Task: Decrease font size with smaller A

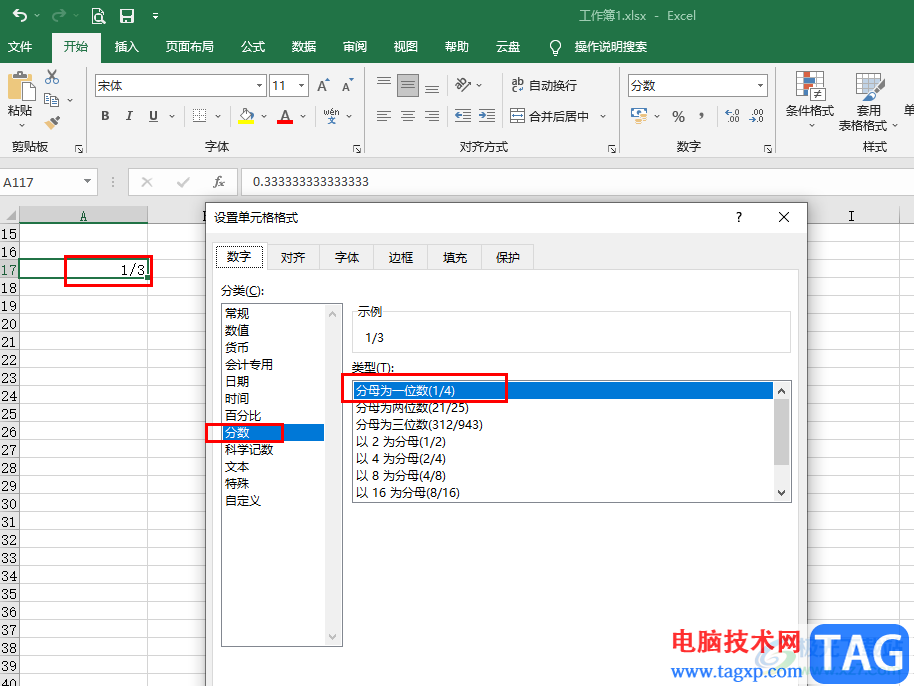Action: pos(347,86)
